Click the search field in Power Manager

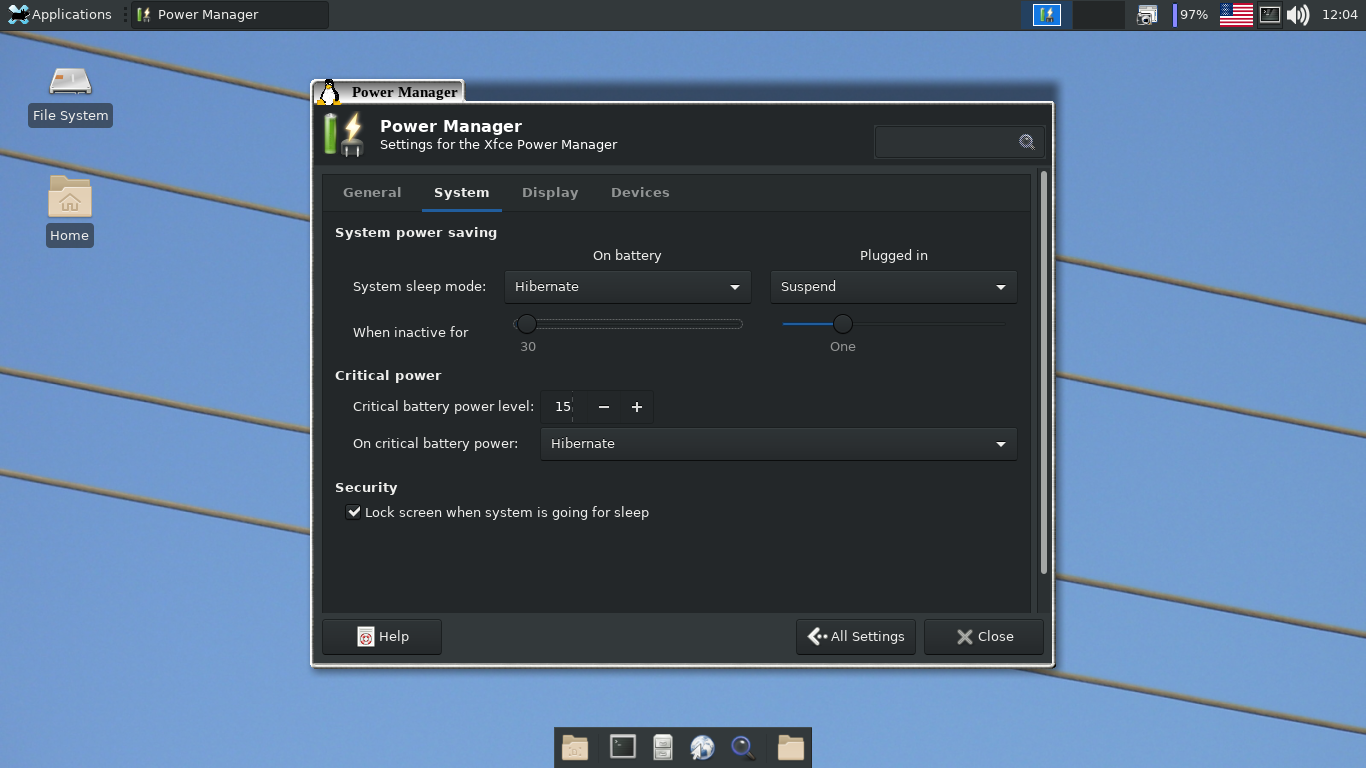[x=959, y=142]
